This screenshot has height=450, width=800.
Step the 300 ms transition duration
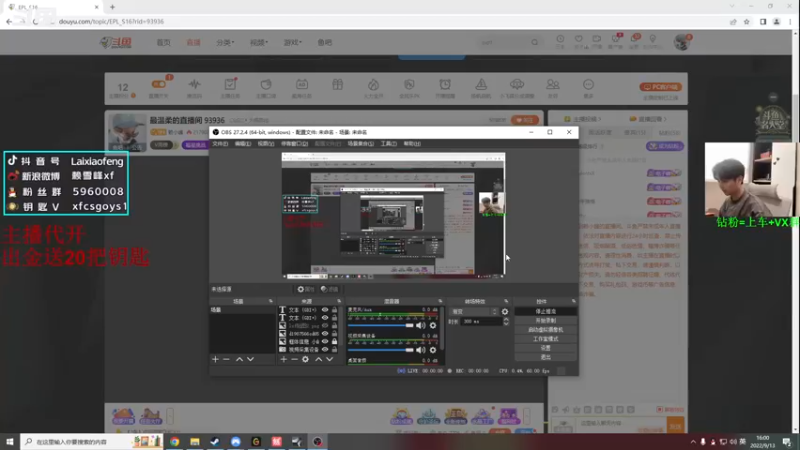click(506, 321)
